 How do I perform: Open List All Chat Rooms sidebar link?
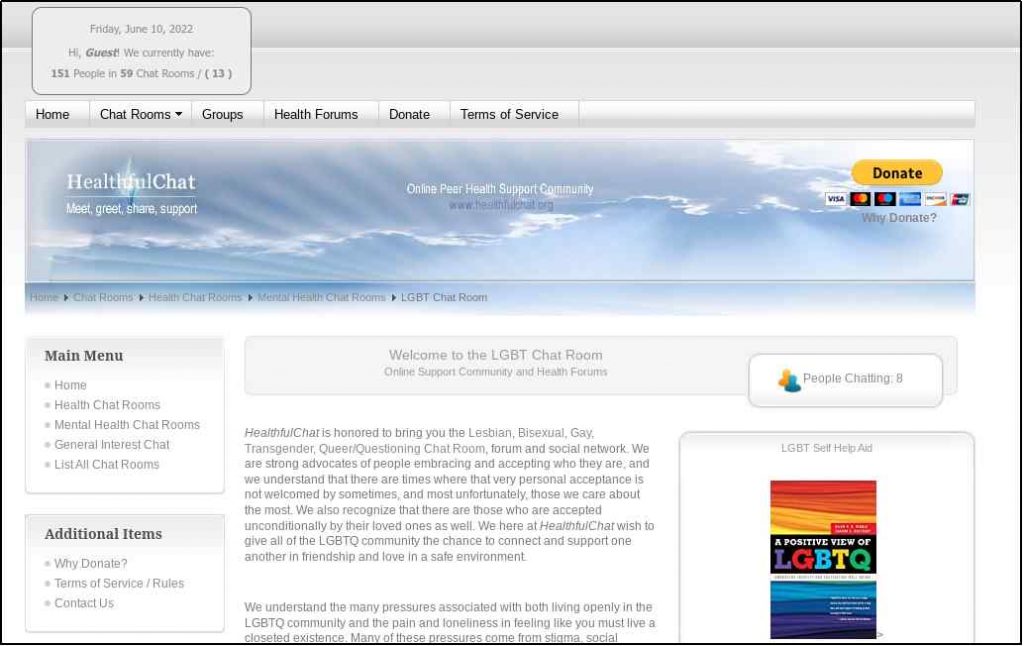point(106,465)
